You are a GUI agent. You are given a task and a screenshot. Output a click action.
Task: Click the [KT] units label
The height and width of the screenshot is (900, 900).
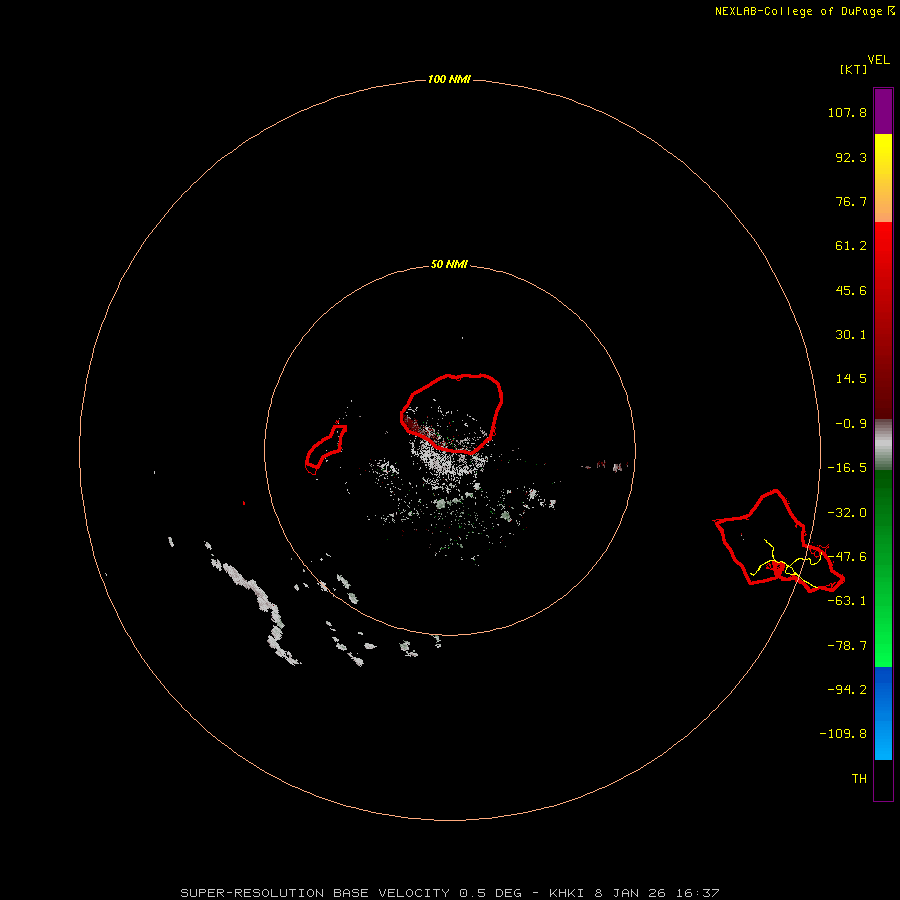pyautogui.click(x=853, y=69)
